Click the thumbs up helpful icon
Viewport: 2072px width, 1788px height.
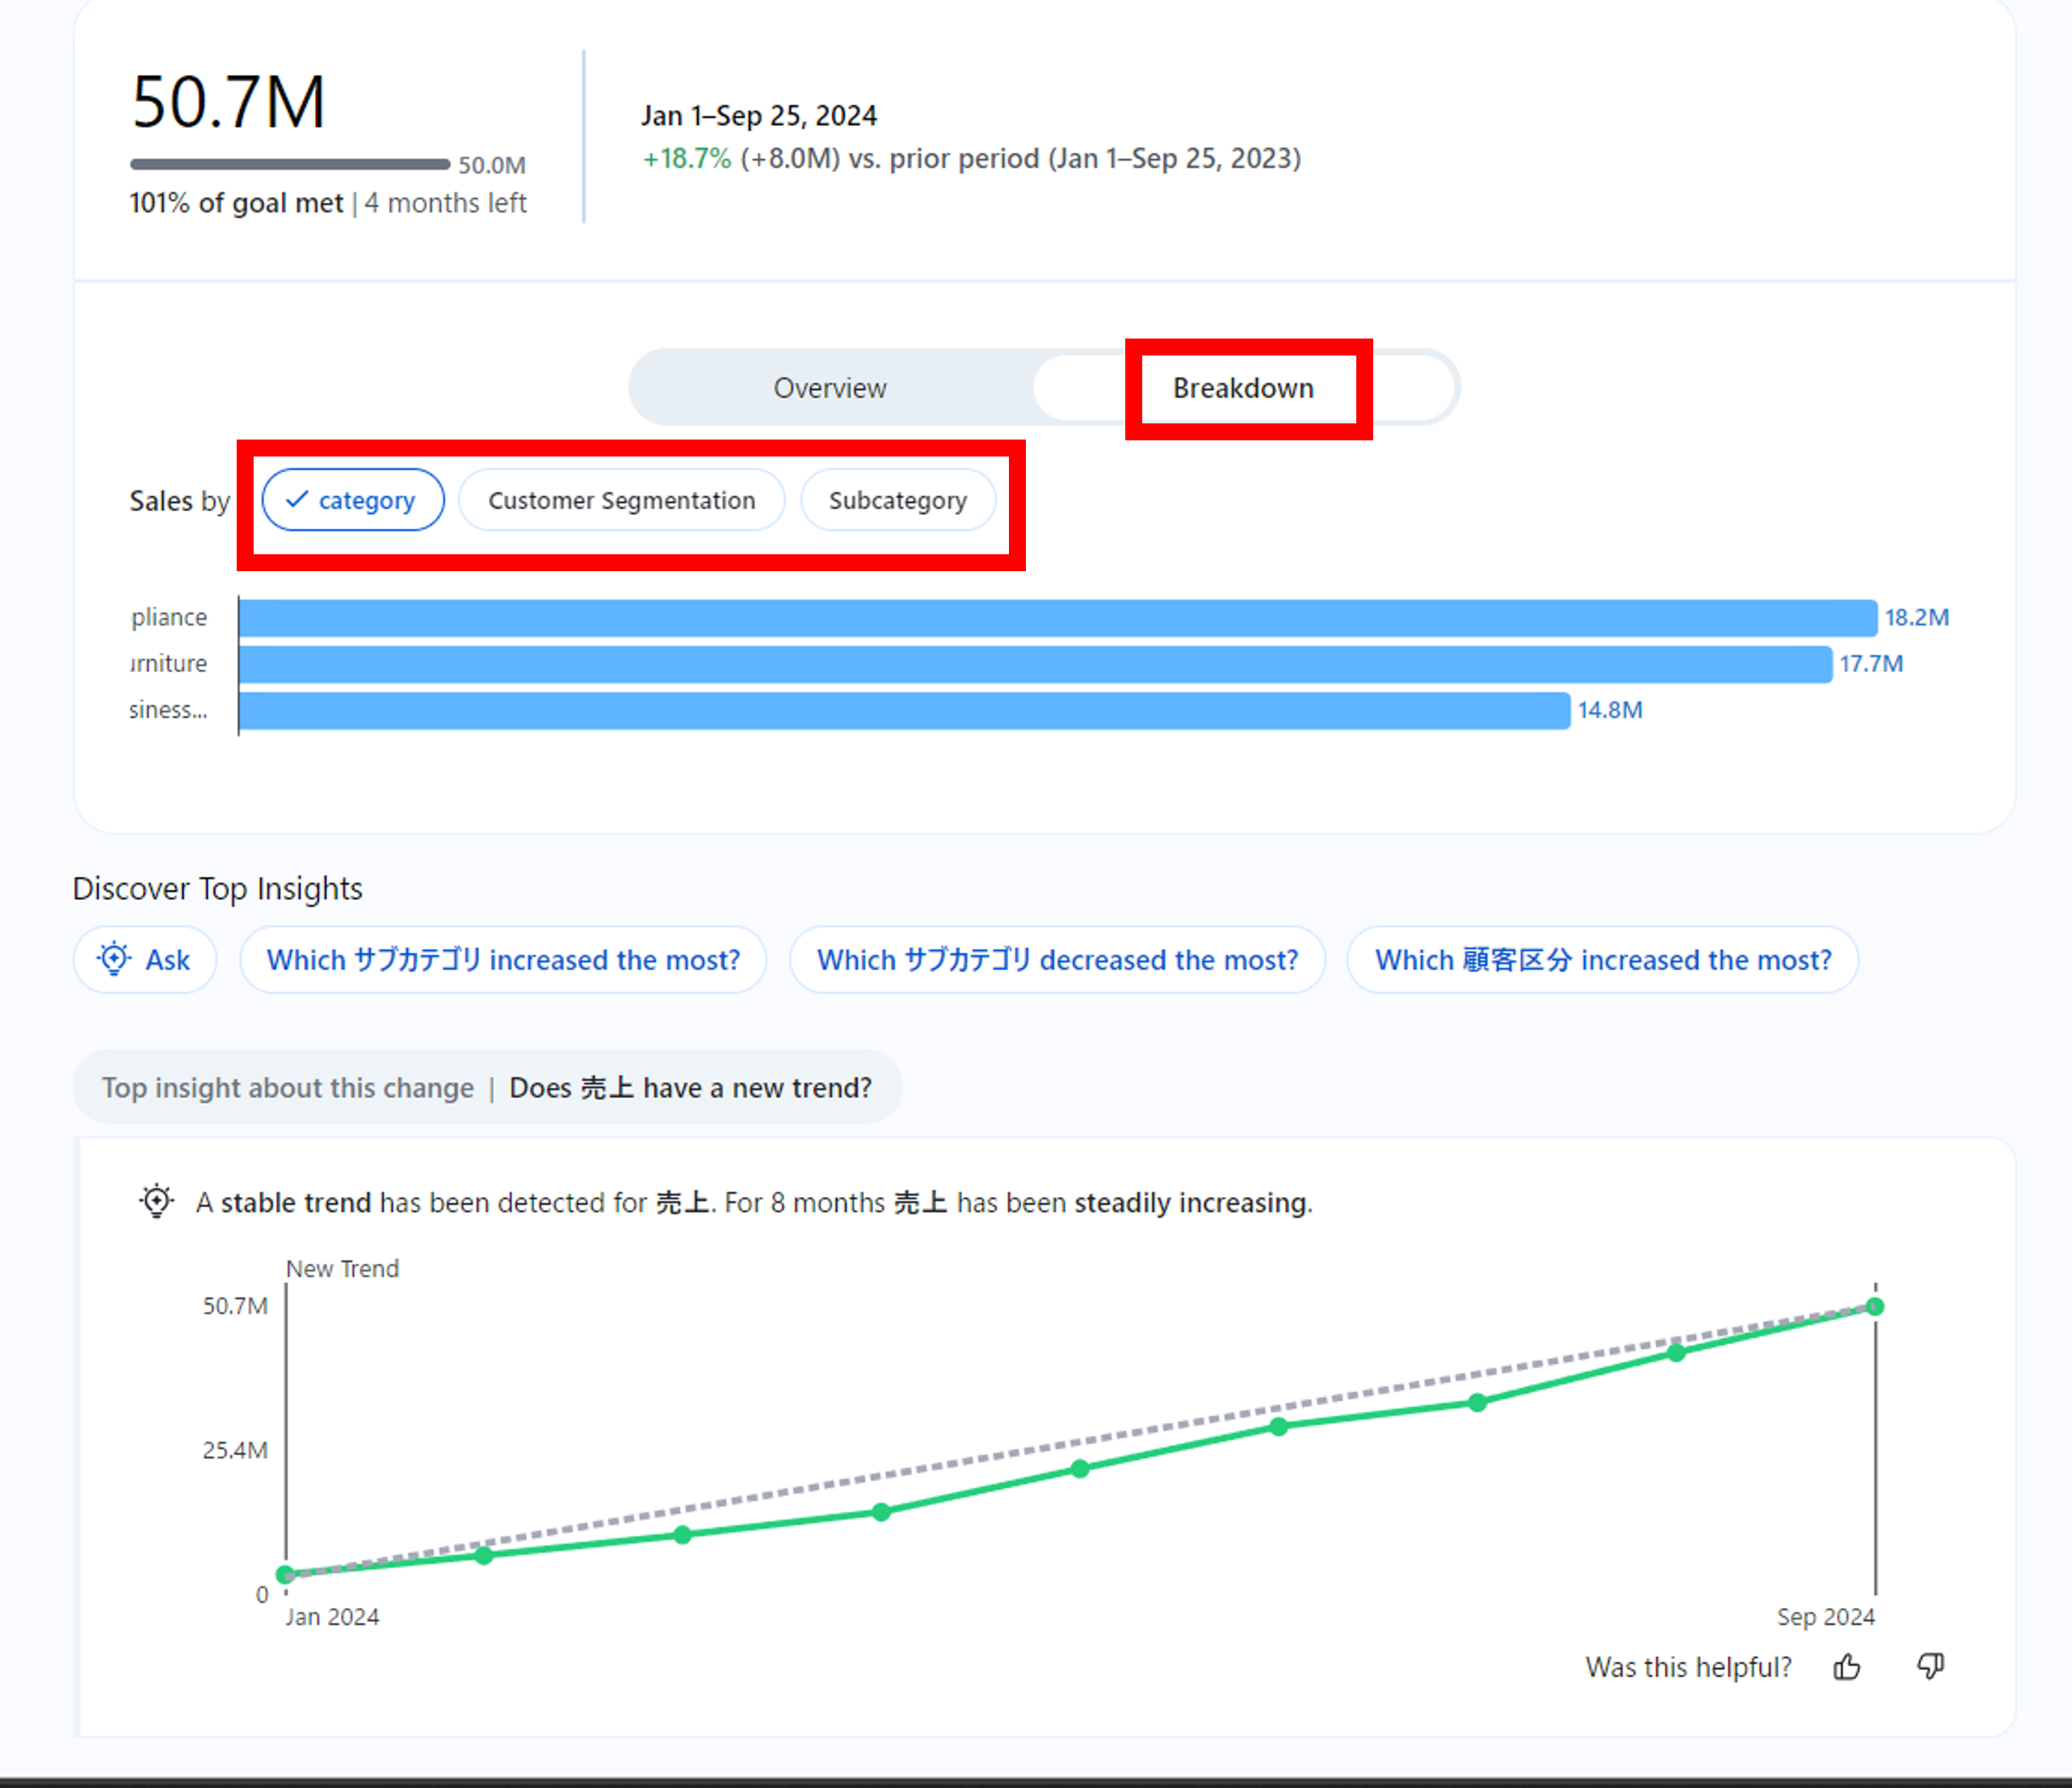pos(1847,1667)
